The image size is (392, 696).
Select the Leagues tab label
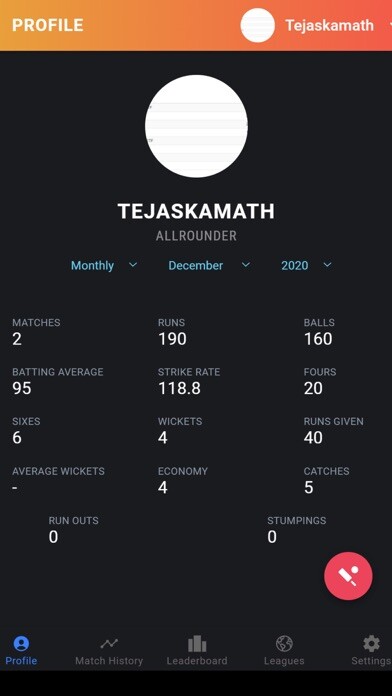point(284,660)
